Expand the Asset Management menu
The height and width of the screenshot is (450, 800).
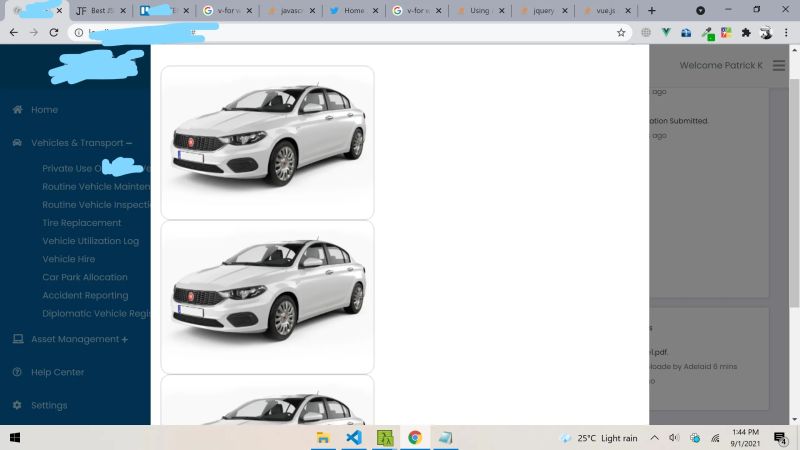pos(80,339)
